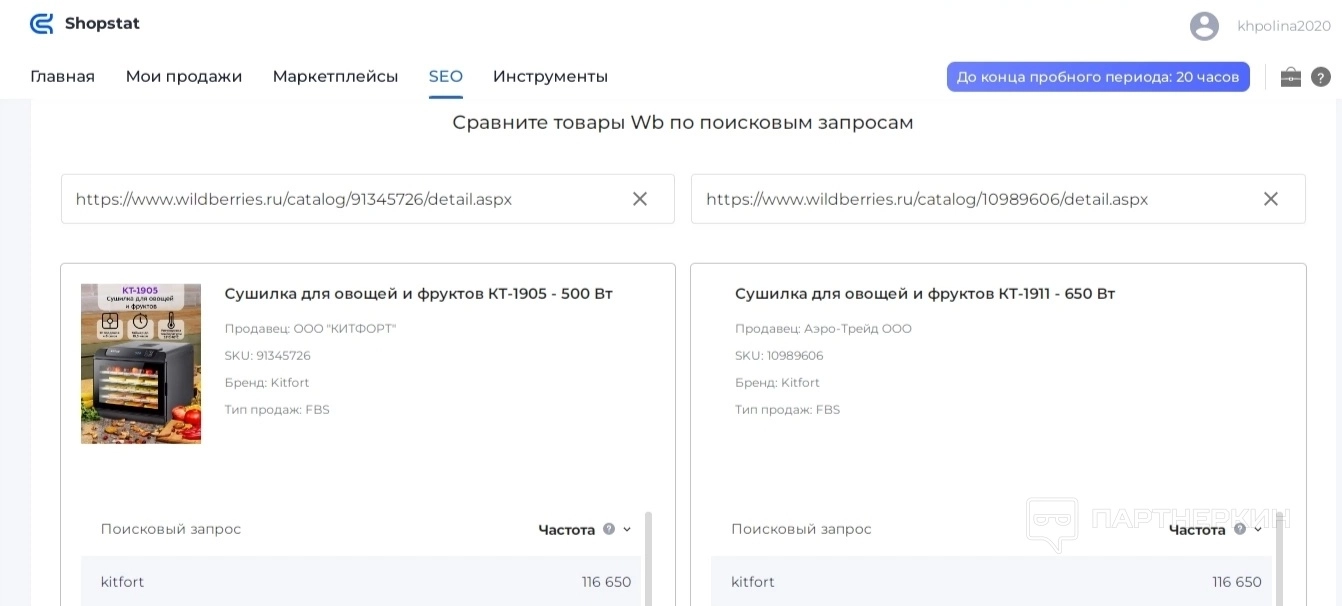Viewport: 1342px width, 606px height.
Task: Click the briefcase icon in header
Action: pyautogui.click(x=1291, y=77)
